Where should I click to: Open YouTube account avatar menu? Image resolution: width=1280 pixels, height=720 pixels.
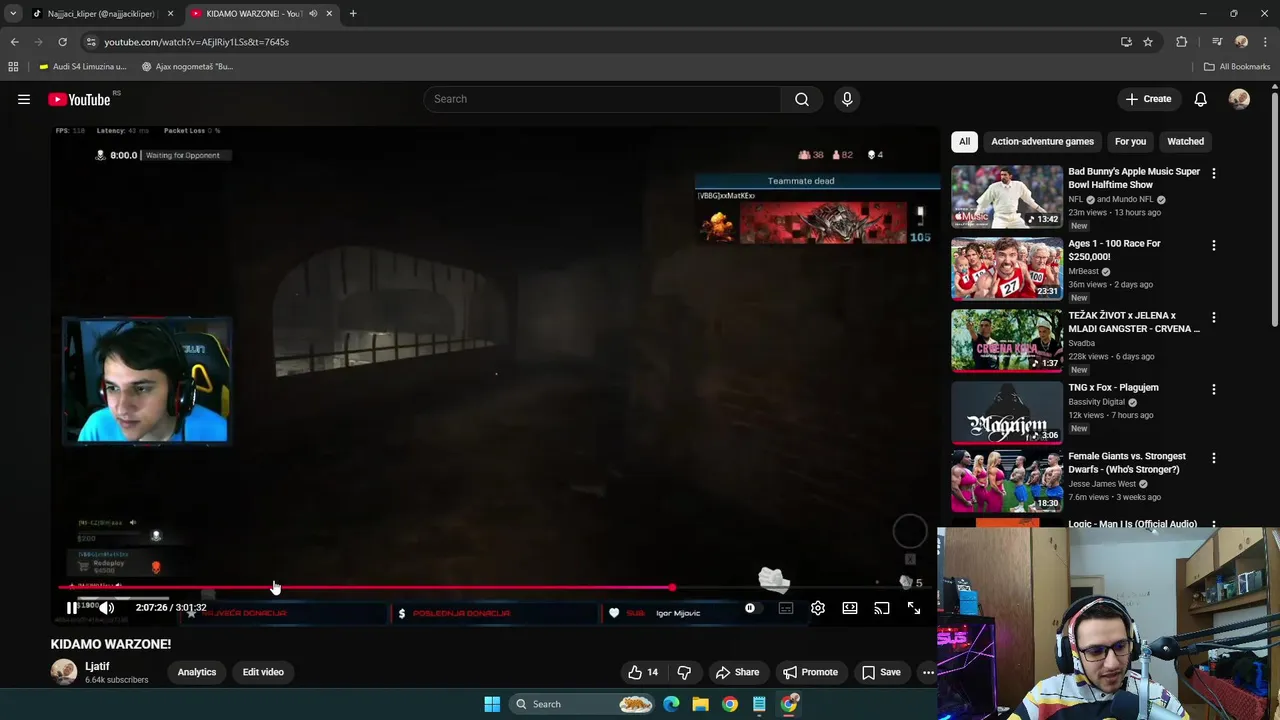1239,99
